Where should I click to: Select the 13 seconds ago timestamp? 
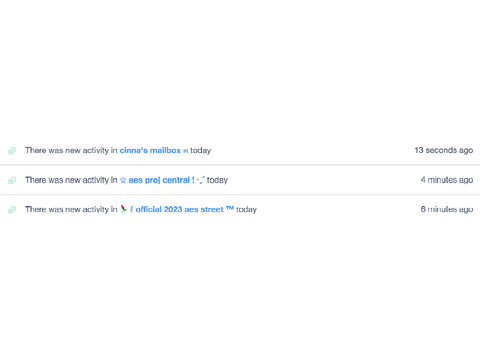click(x=444, y=150)
